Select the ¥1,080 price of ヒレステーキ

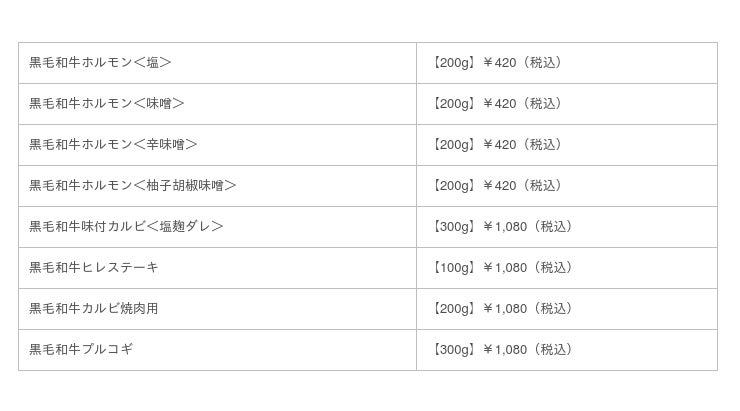point(505,268)
